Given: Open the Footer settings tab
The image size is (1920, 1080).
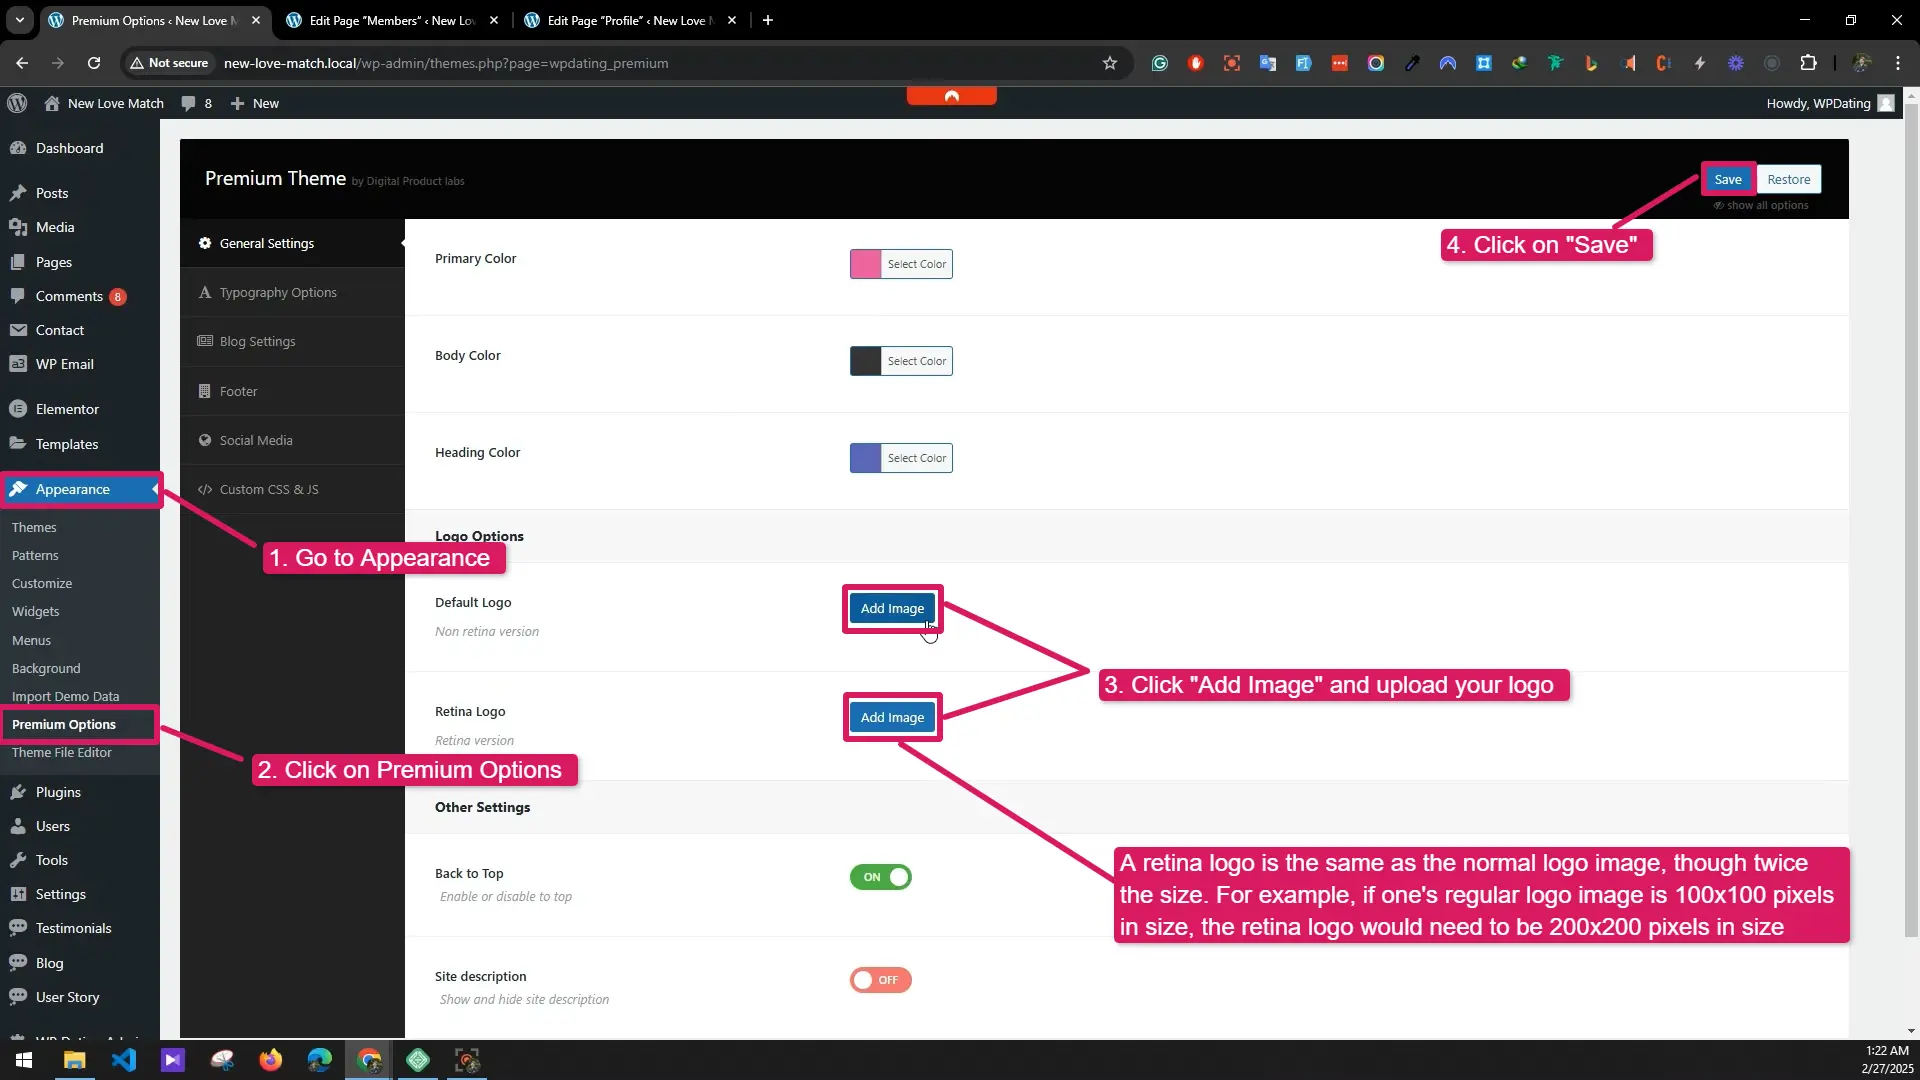Looking at the screenshot, I should [292, 391].
